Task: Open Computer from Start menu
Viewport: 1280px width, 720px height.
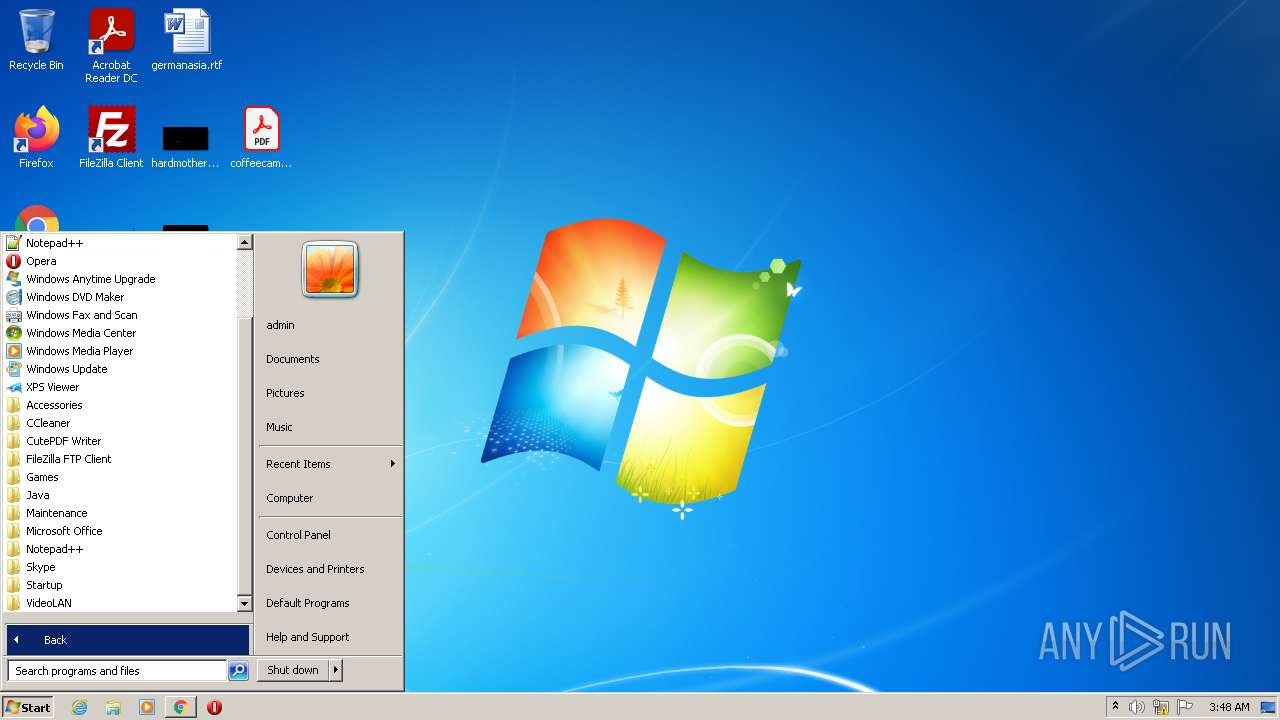Action: click(330, 498)
